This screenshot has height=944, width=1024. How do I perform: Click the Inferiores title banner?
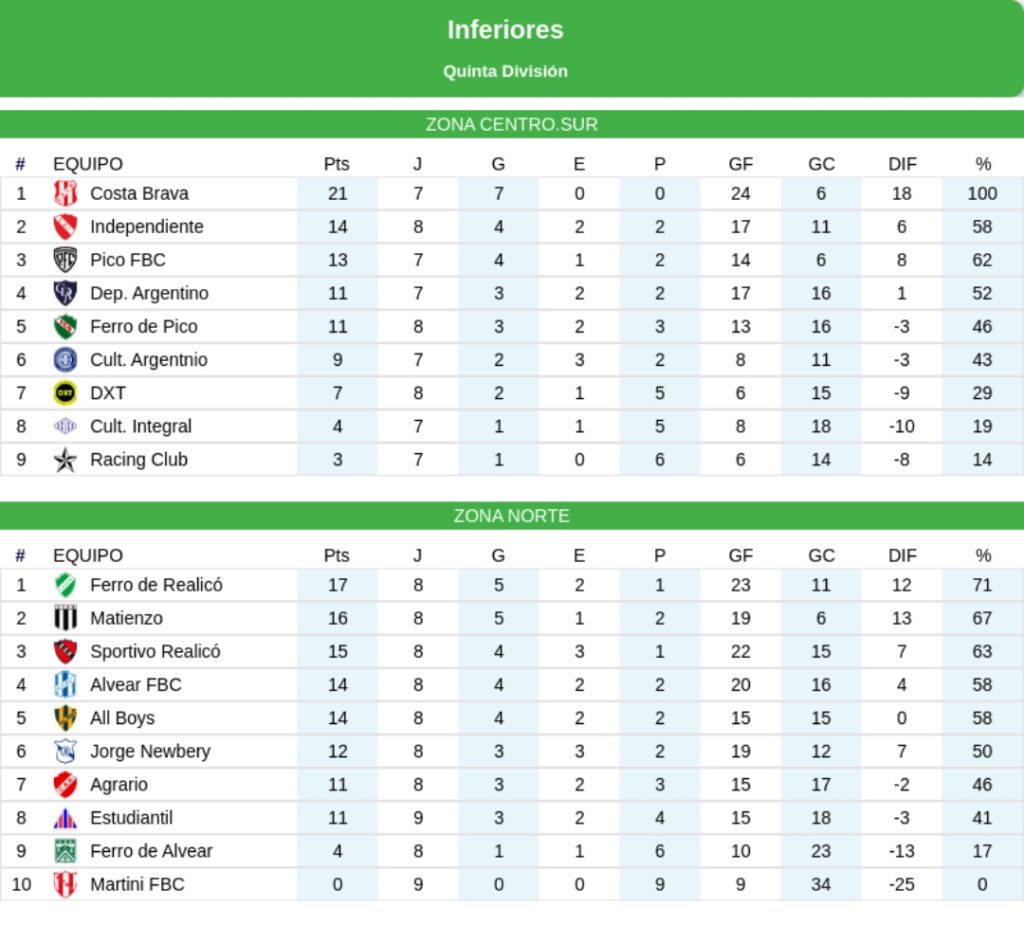click(x=505, y=30)
